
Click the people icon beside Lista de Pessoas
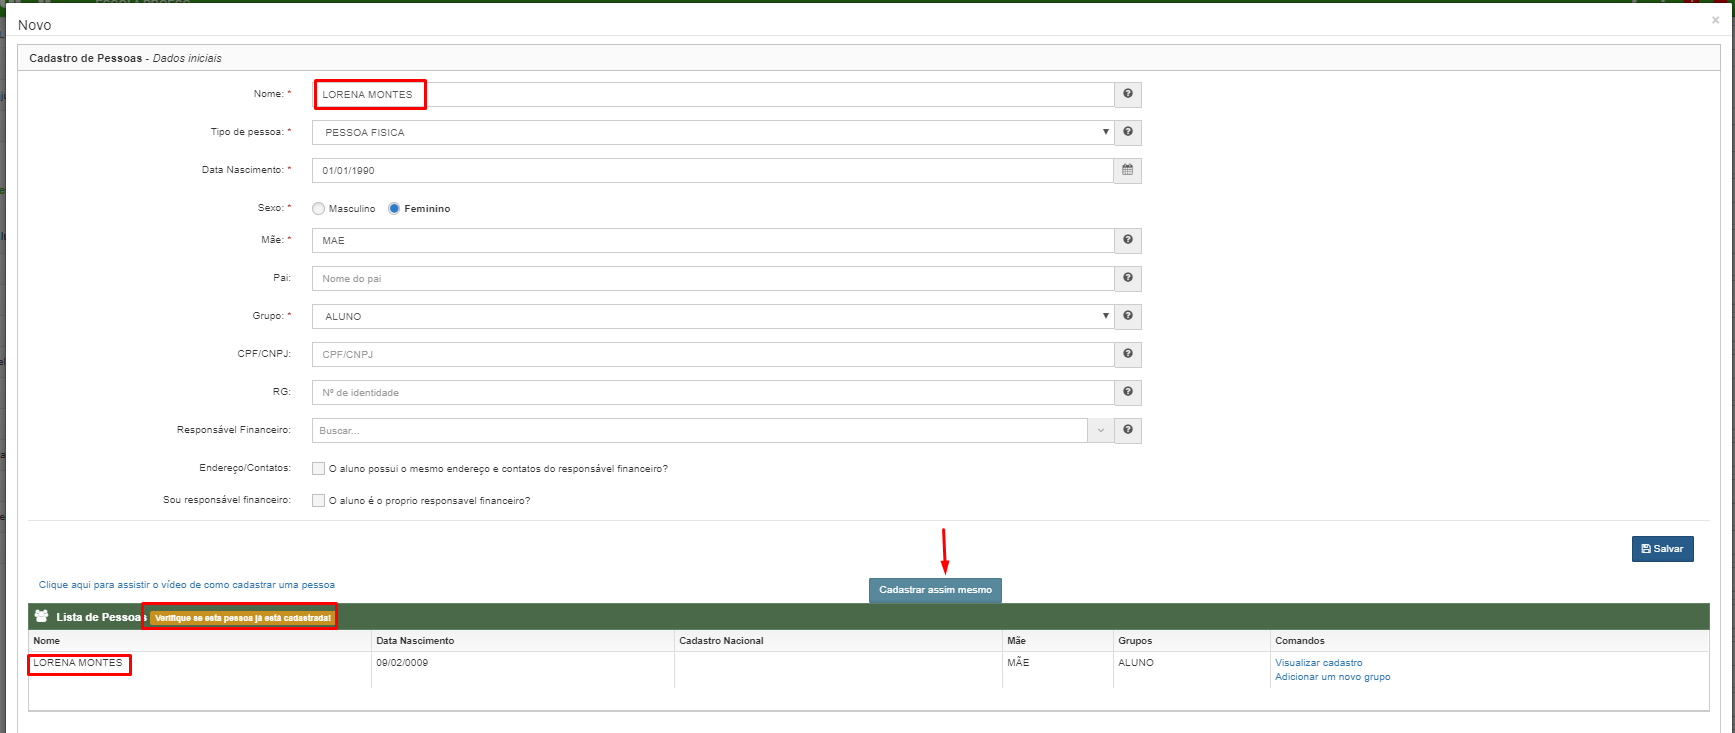point(41,616)
